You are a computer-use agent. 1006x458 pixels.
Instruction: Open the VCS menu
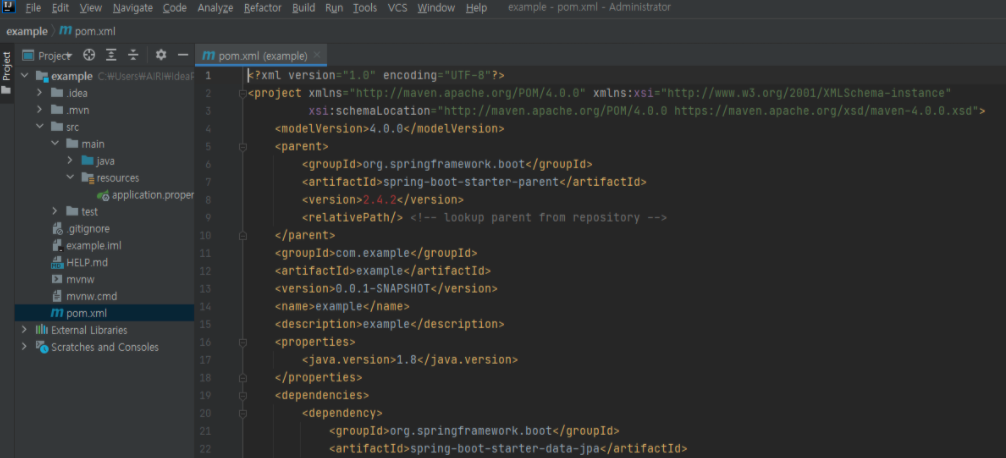point(397,8)
